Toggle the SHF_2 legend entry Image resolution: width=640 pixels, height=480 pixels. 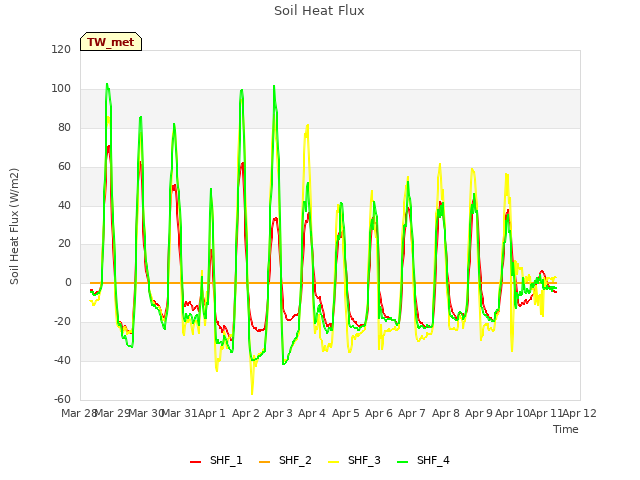(x=285, y=460)
